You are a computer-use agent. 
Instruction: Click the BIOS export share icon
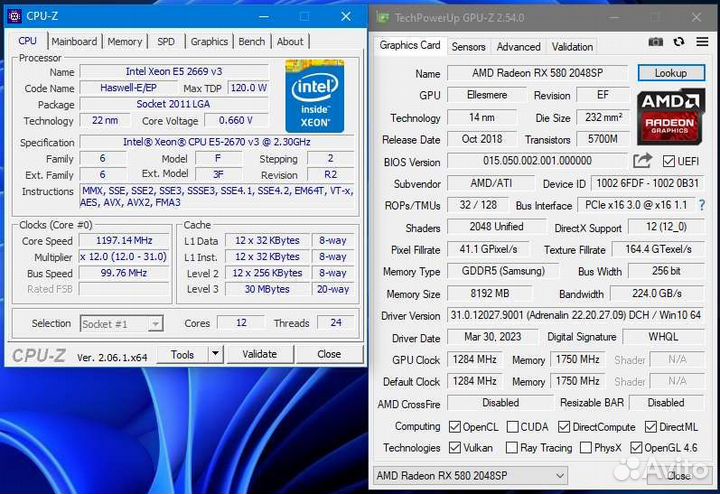pyautogui.click(x=642, y=160)
